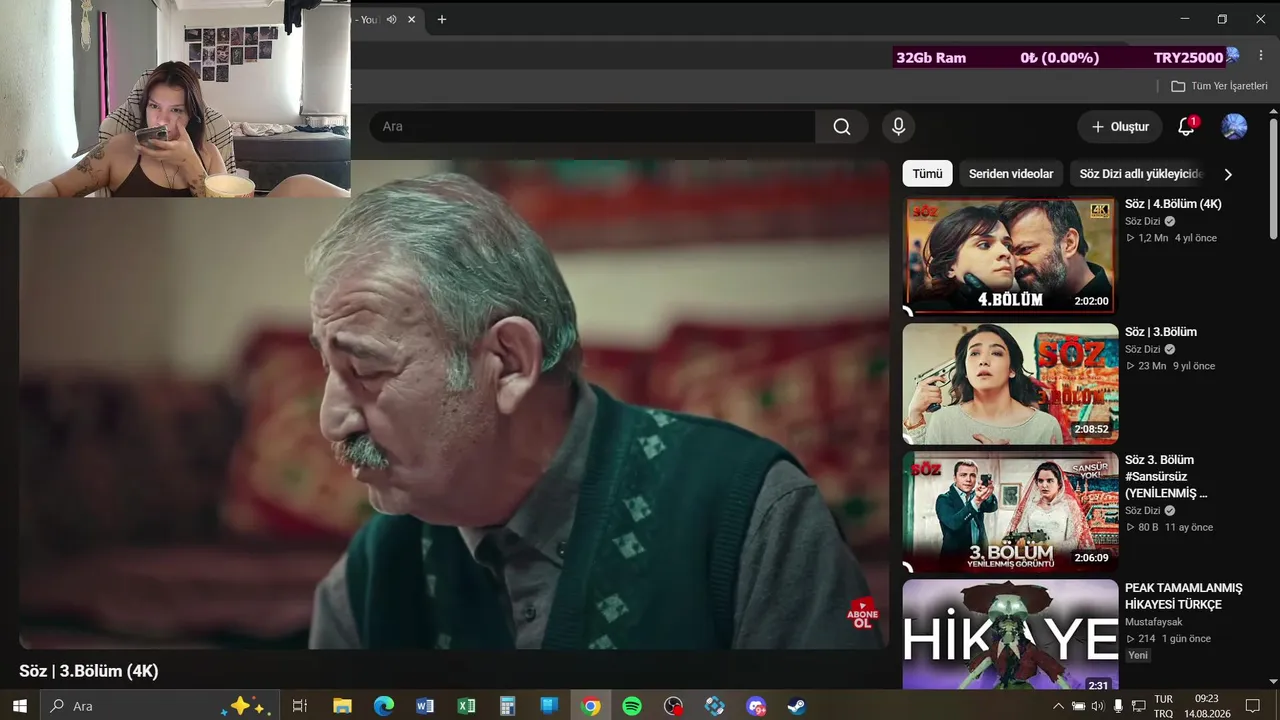Open the HİKAYE Peak video thumbnail
This screenshot has width=1280, height=720.
(x=1010, y=635)
